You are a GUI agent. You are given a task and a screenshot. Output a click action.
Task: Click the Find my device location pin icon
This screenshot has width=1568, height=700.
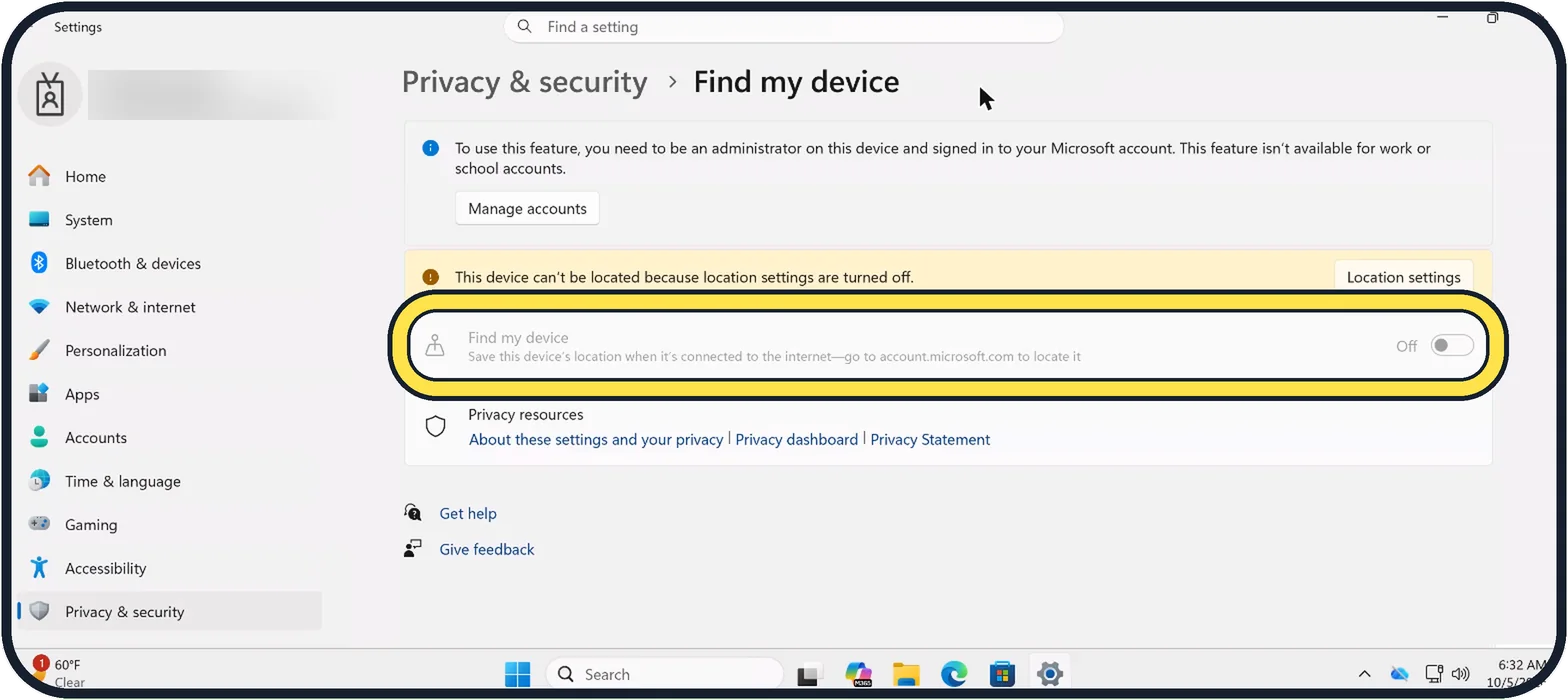[x=435, y=346]
